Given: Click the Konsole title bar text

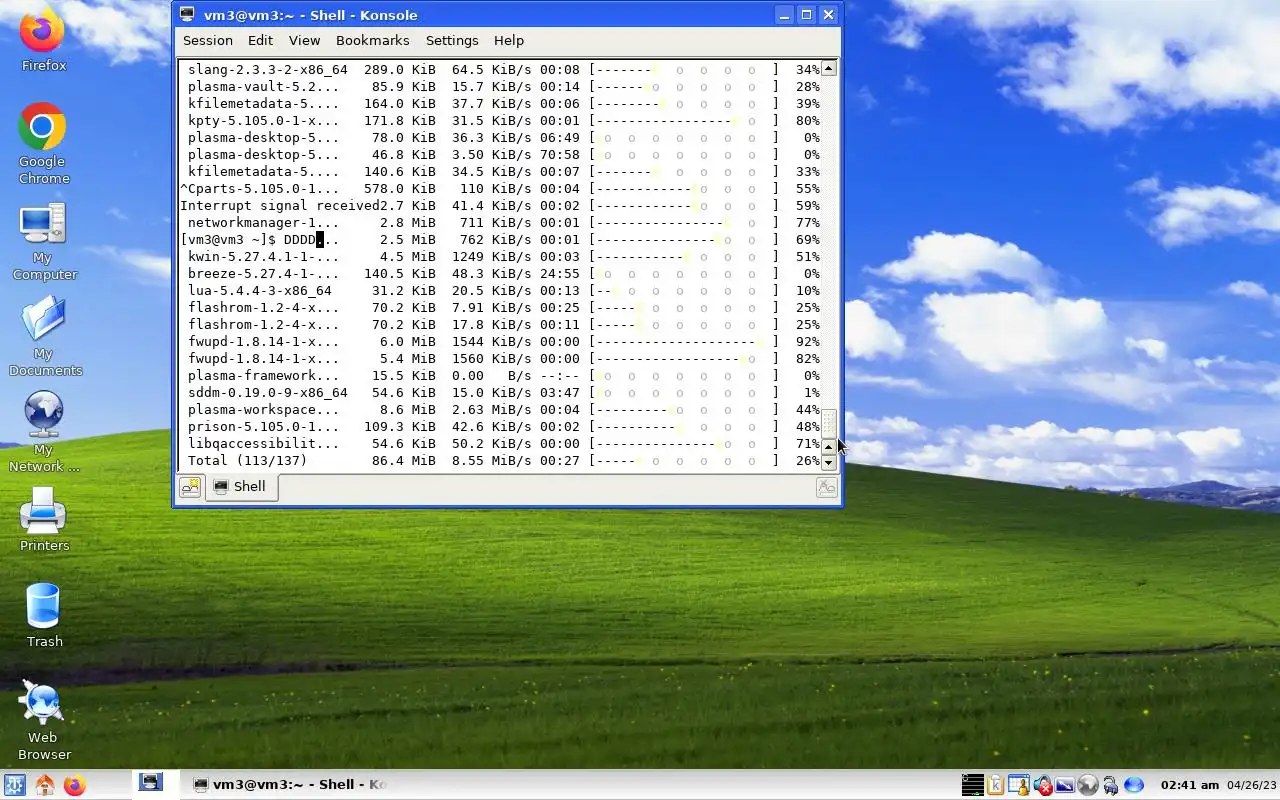Looking at the screenshot, I should point(310,15).
